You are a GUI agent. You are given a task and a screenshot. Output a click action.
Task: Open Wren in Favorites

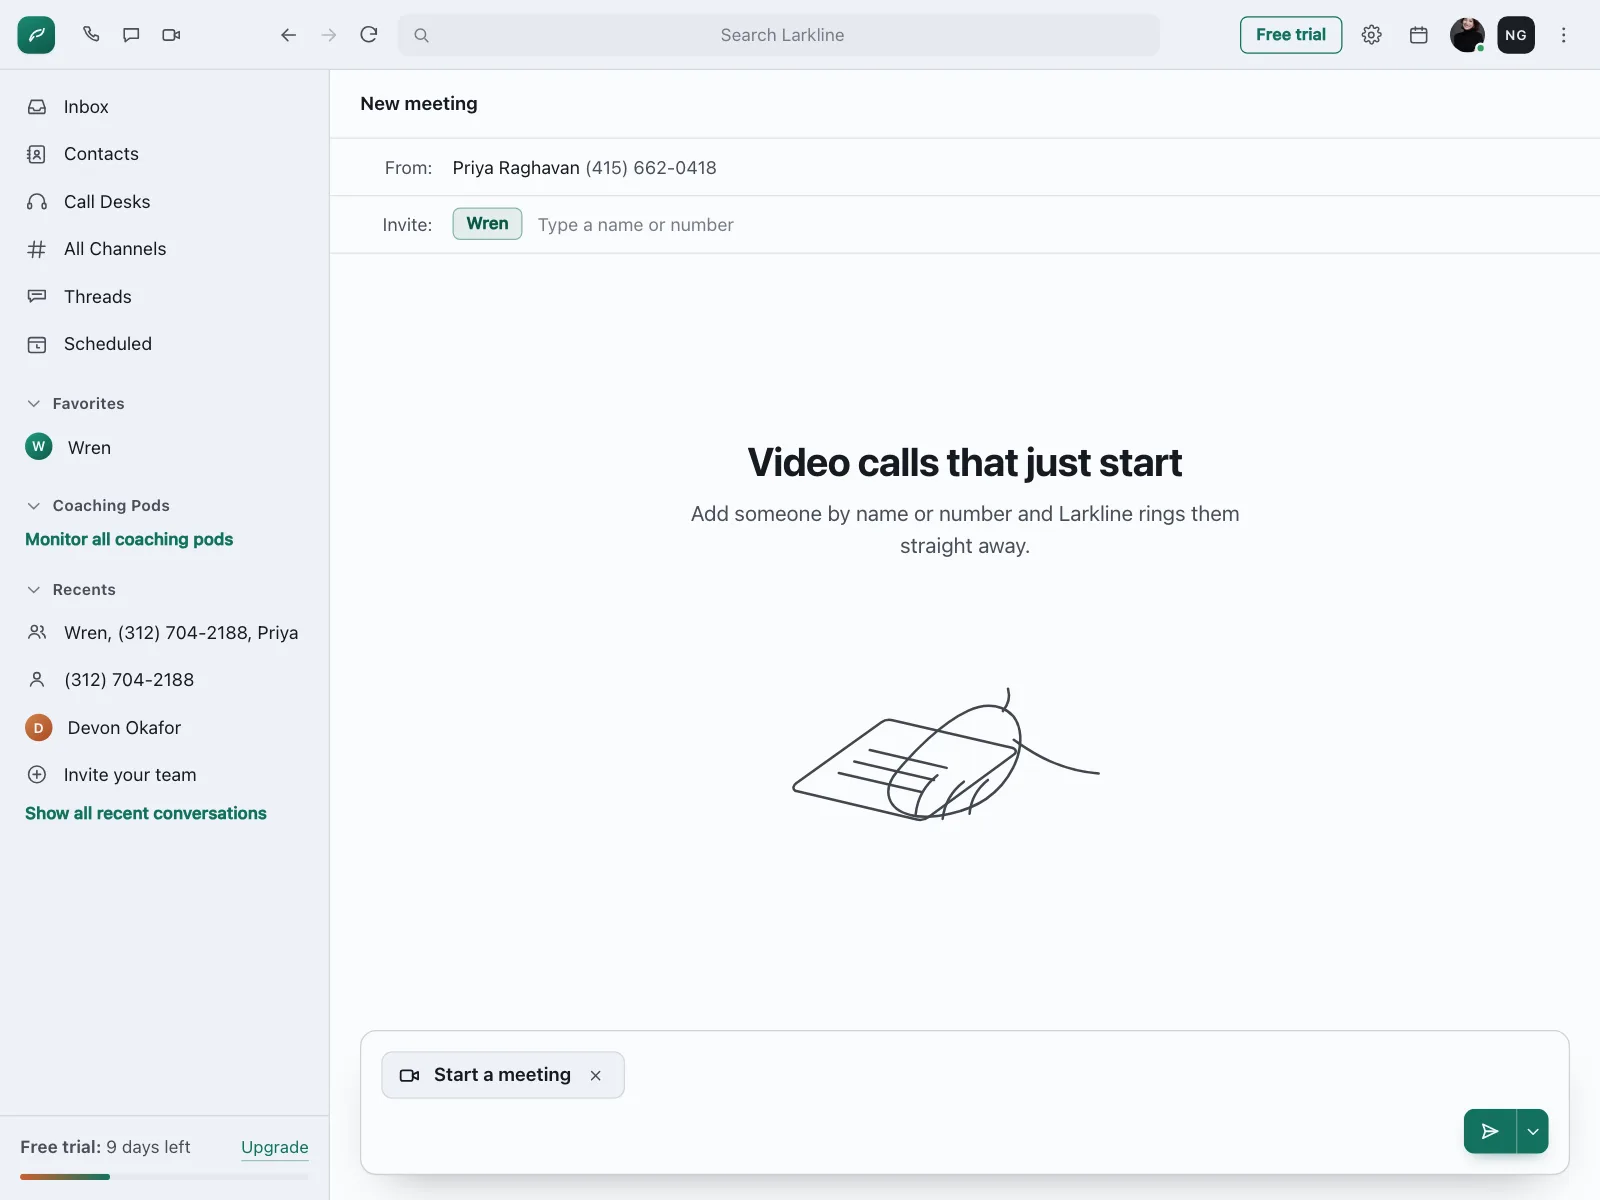(164, 447)
